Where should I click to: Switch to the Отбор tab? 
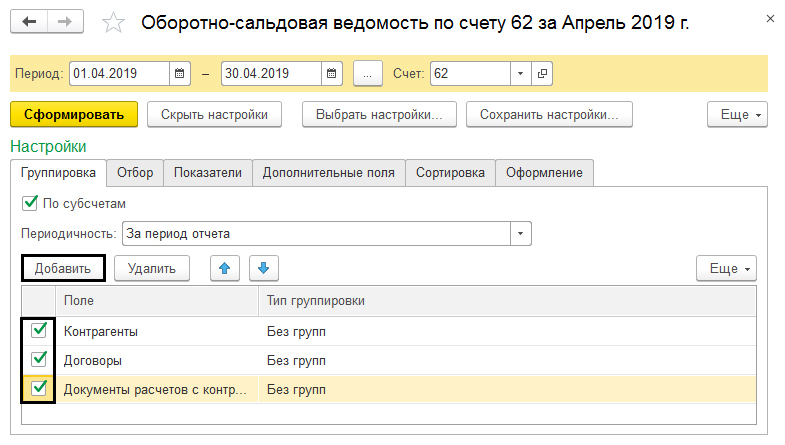pyautogui.click(x=135, y=173)
